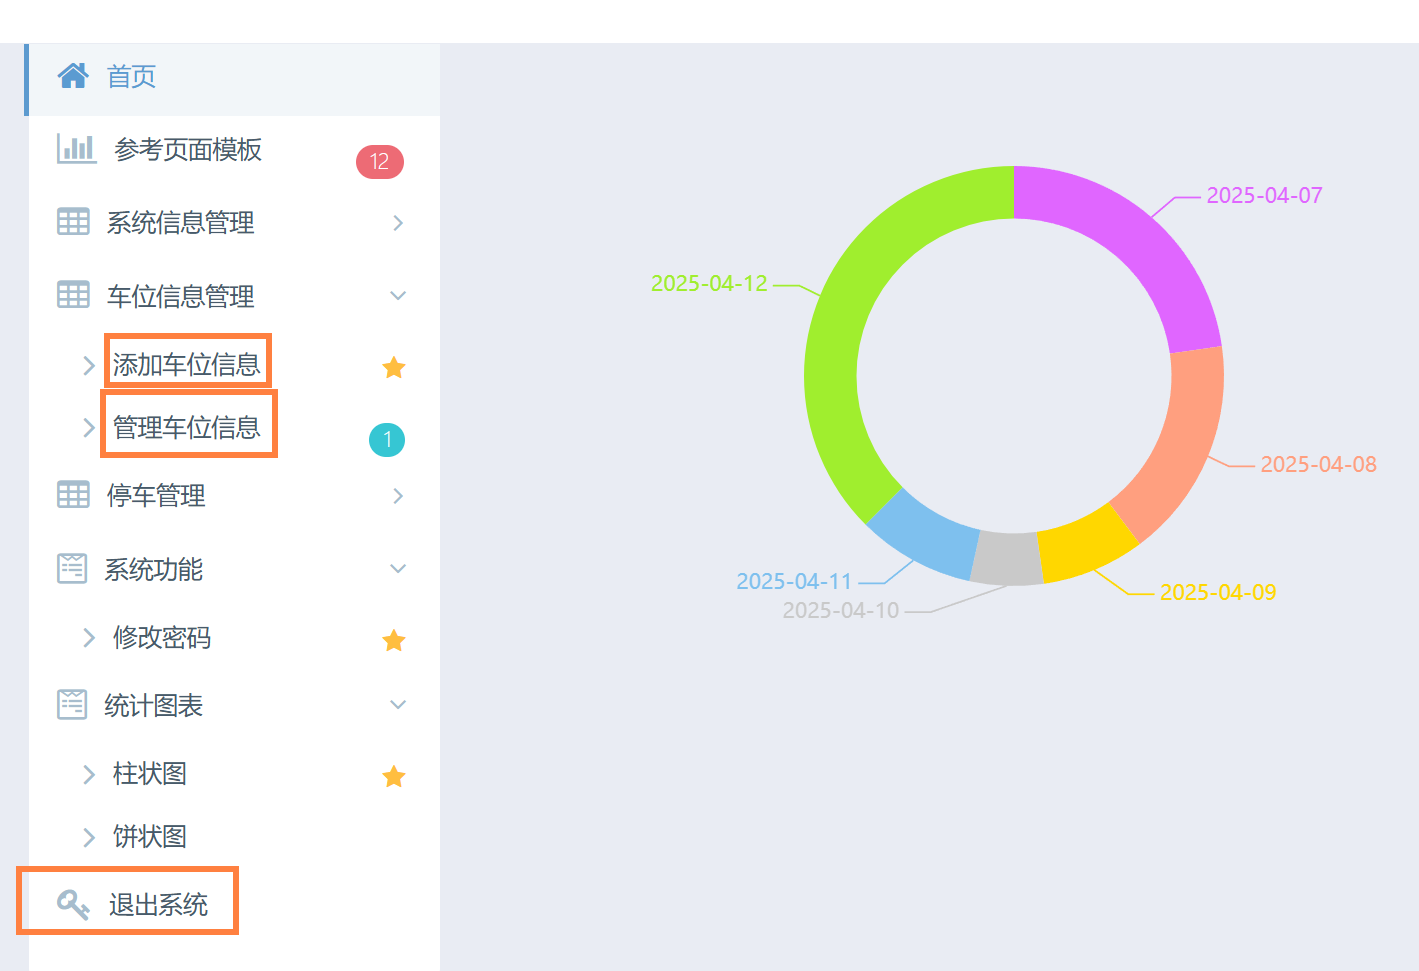The width and height of the screenshot is (1419, 971).
Task: Click form icon beside 统计图表
Action: pyautogui.click(x=72, y=704)
